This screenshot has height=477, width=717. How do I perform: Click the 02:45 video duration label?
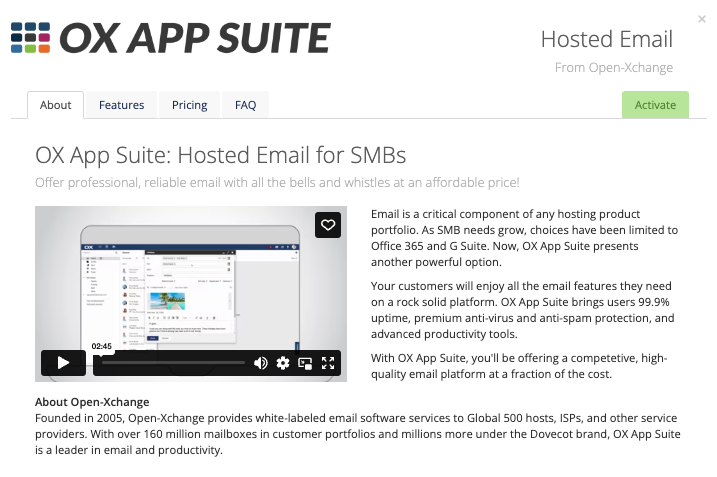pyautogui.click(x=102, y=346)
